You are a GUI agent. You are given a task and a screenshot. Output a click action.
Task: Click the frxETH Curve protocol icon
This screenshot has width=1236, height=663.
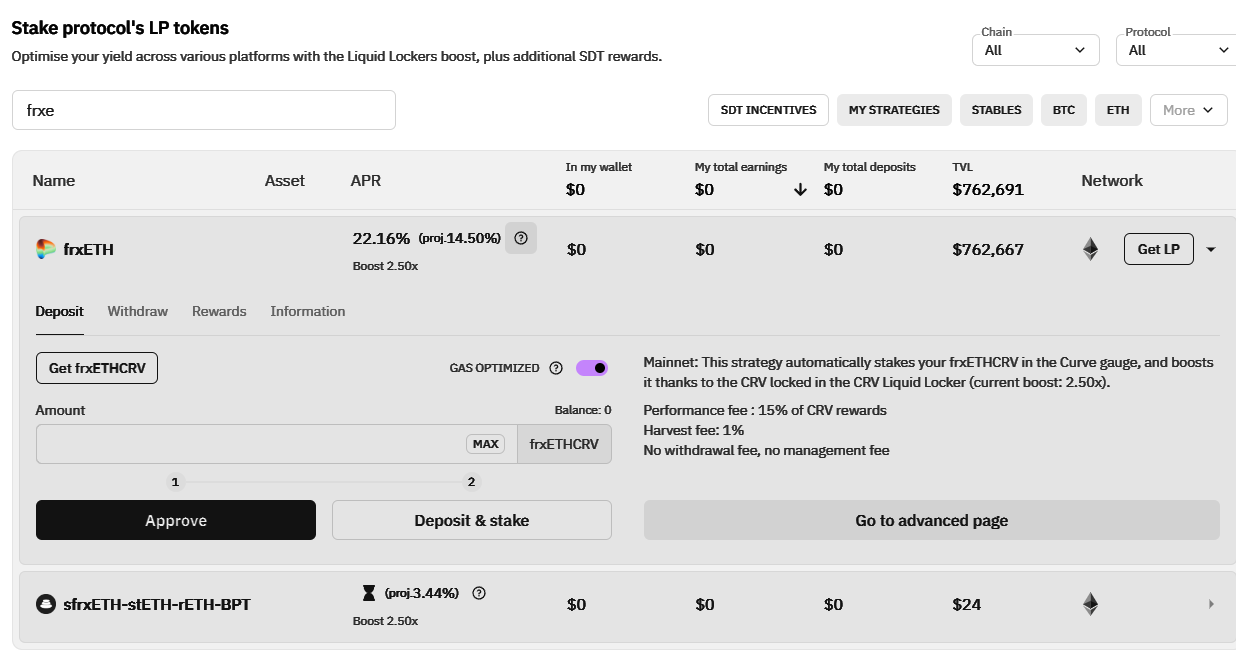pos(46,249)
